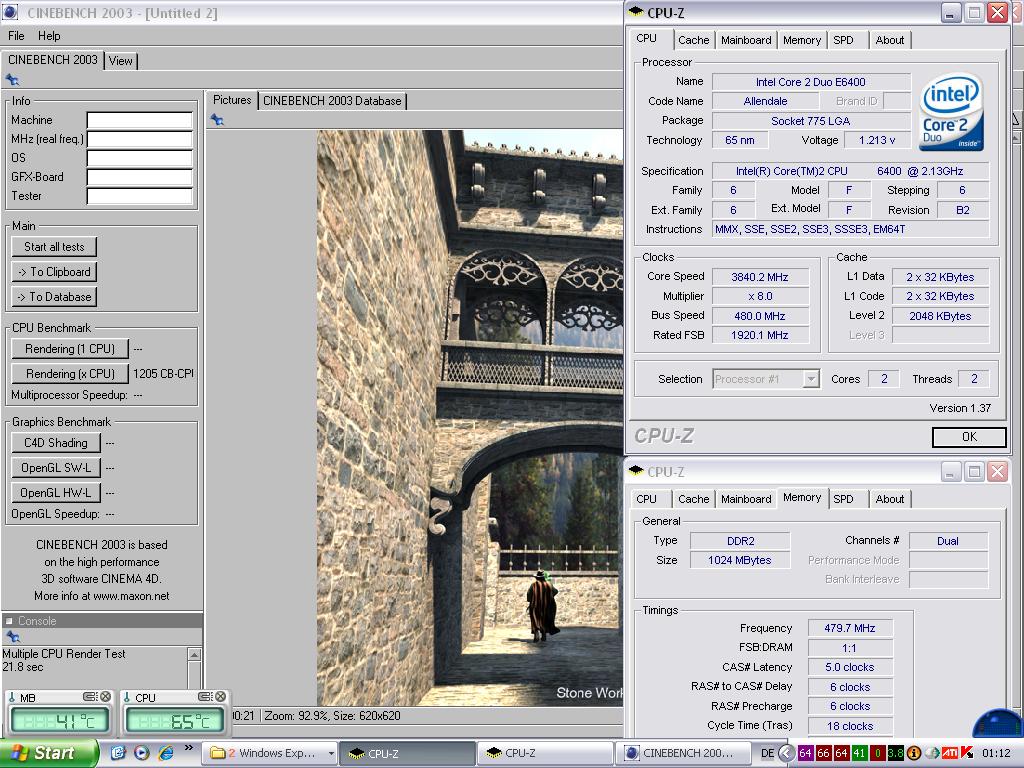Launch Internet Explorer from quick launch
Image resolution: width=1024 pixels, height=768 pixels.
[166, 753]
